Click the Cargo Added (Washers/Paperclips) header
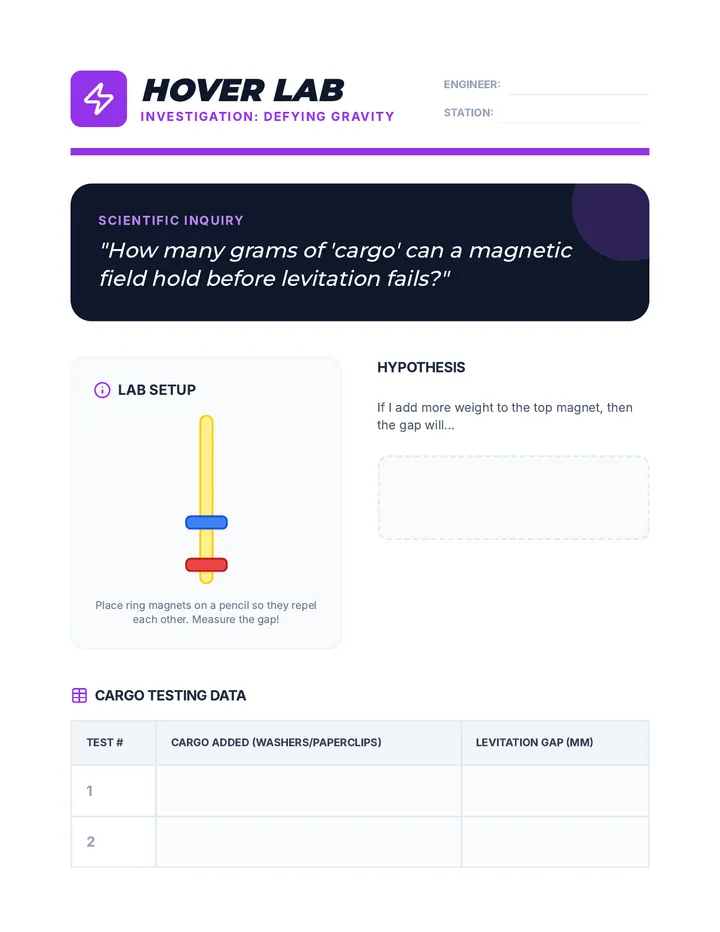The width and height of the screenshot is (720, 932). (276, 742)
